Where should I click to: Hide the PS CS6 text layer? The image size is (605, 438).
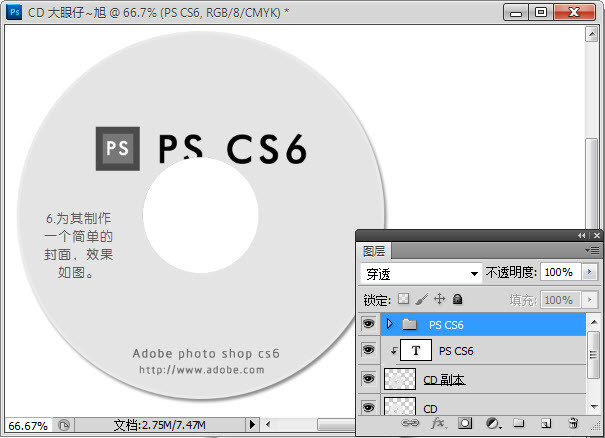click(368, 351)
